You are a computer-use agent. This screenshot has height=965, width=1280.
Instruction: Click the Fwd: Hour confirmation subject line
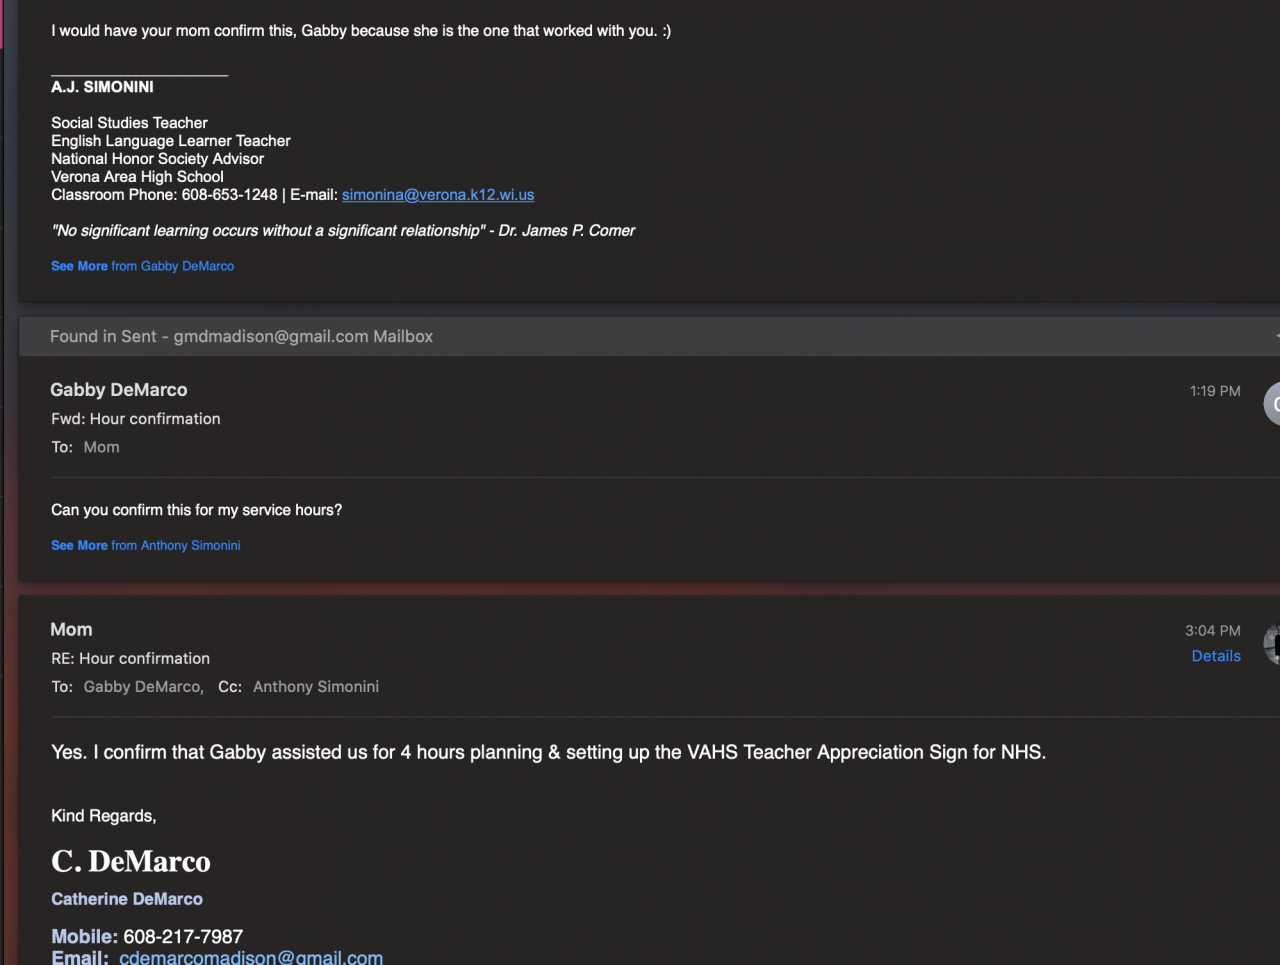pos(135,419)
